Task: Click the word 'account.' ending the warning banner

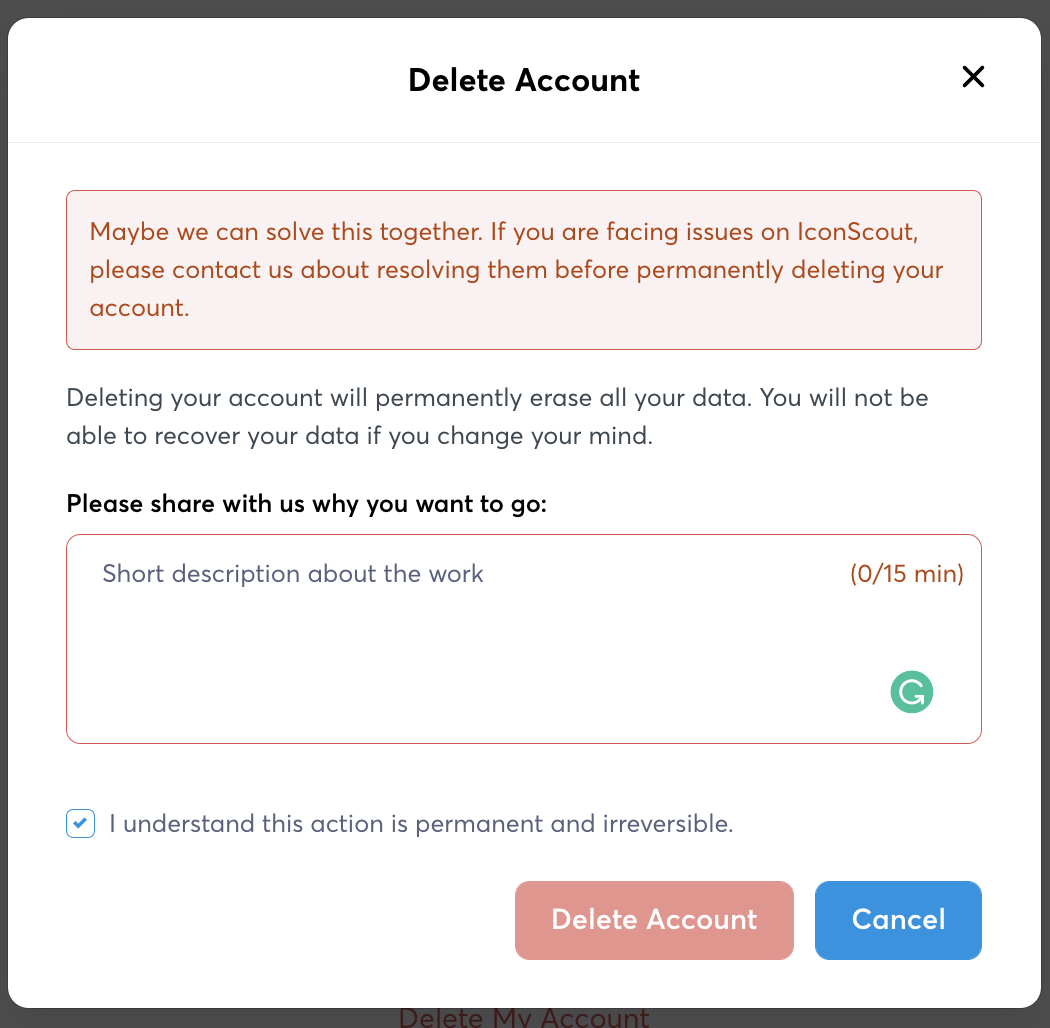Action: pos(139,308)
